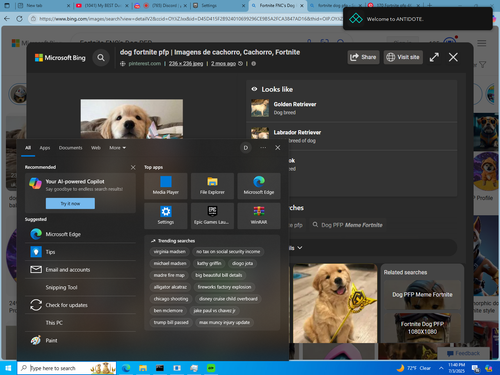Click the 236 x 236 jpeg link
The image size is (500, 375).
186,64
